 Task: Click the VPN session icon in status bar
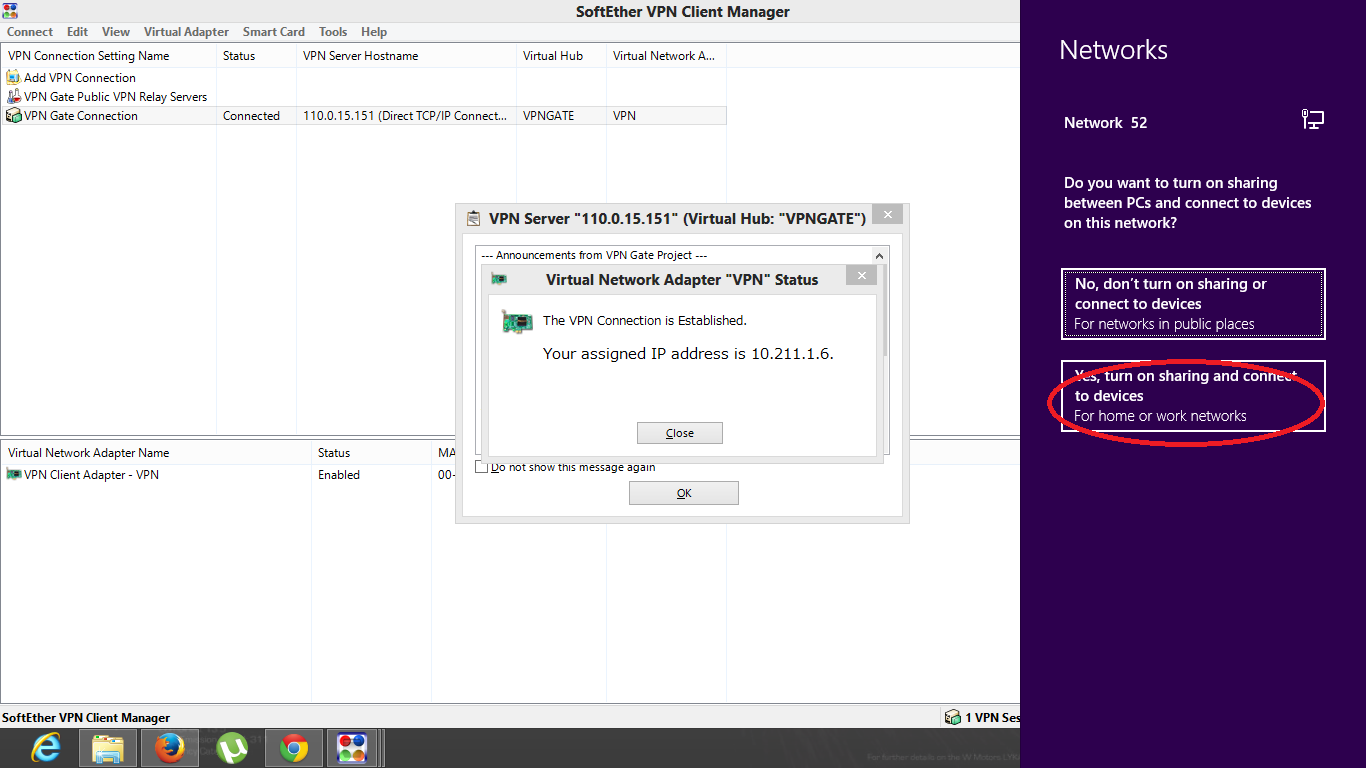(953, 717)
